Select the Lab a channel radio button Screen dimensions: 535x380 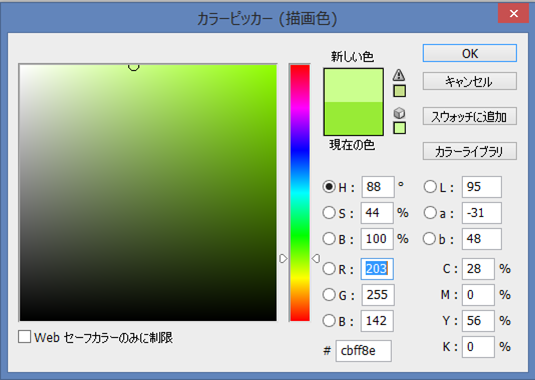(430, 213)
